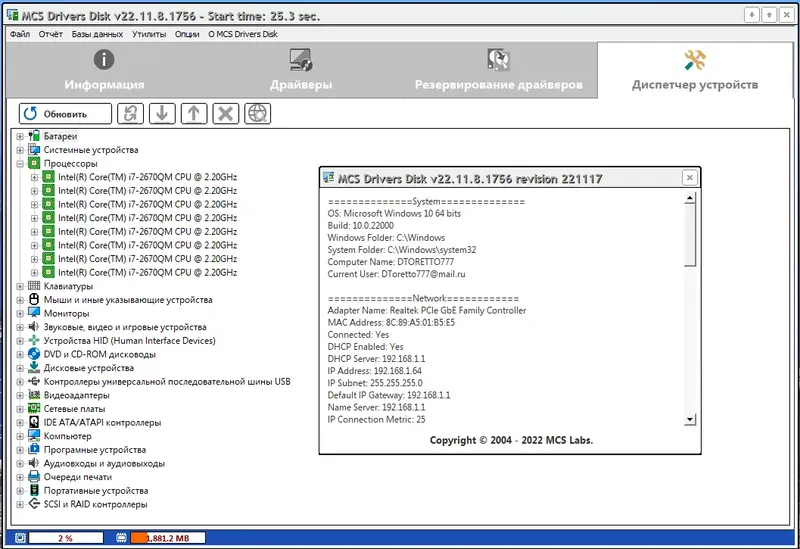Click the CPU usage icon in status bar
800x549 pixels.
click(x=20, y=538)
